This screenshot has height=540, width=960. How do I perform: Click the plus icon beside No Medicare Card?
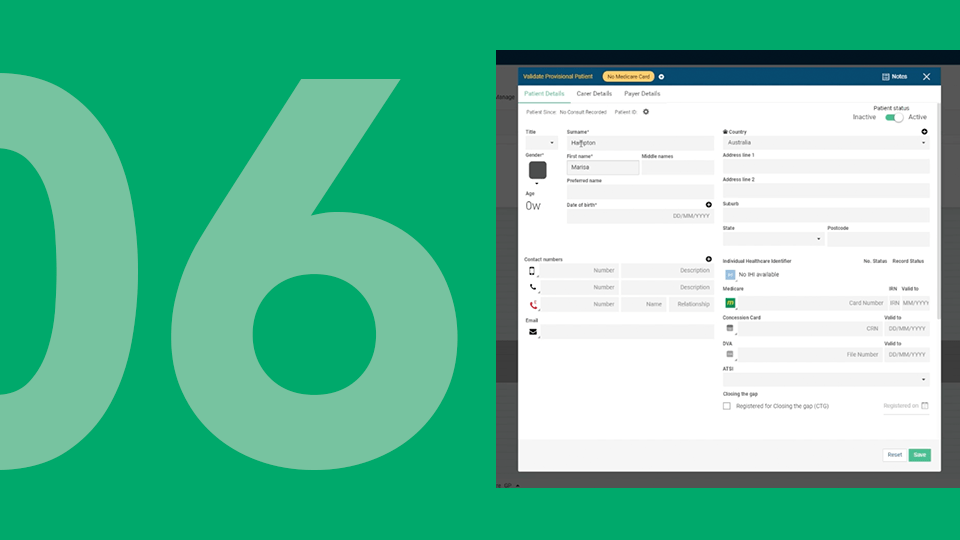tap(661, 77)
